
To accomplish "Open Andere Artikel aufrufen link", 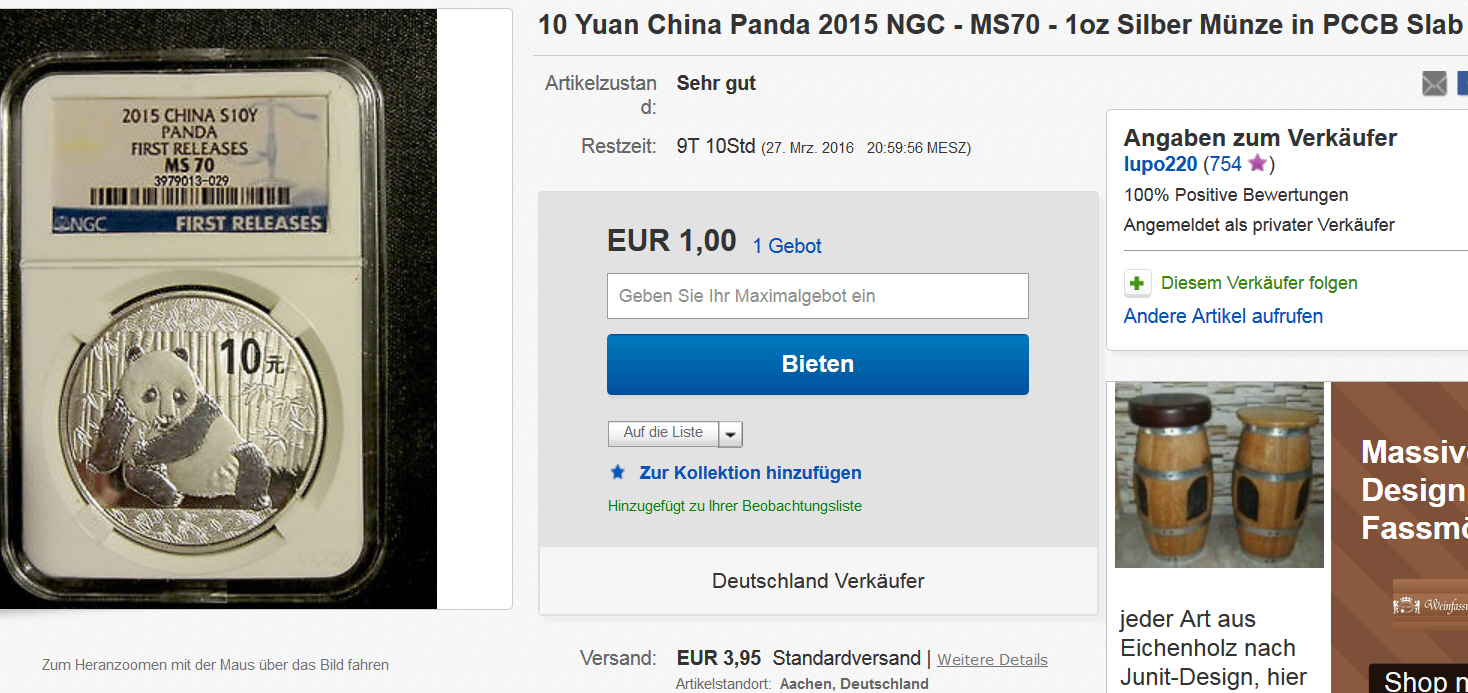I will pos(1223,316).
